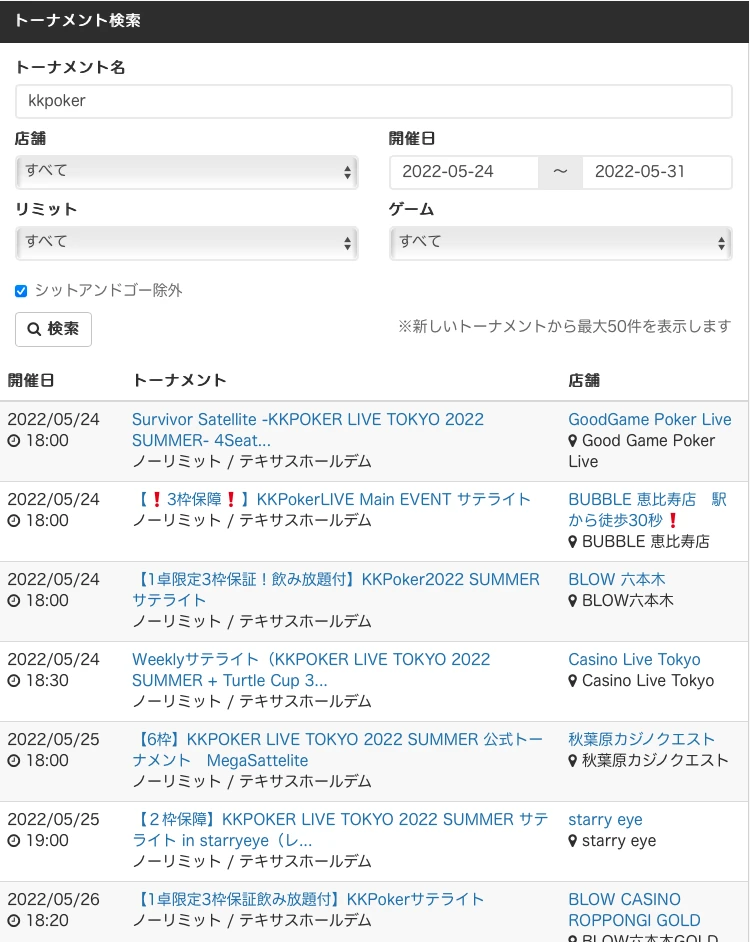The image size is (750, 942).
Task: Click the 検索 search button
Action: click(x=53, y=329)
